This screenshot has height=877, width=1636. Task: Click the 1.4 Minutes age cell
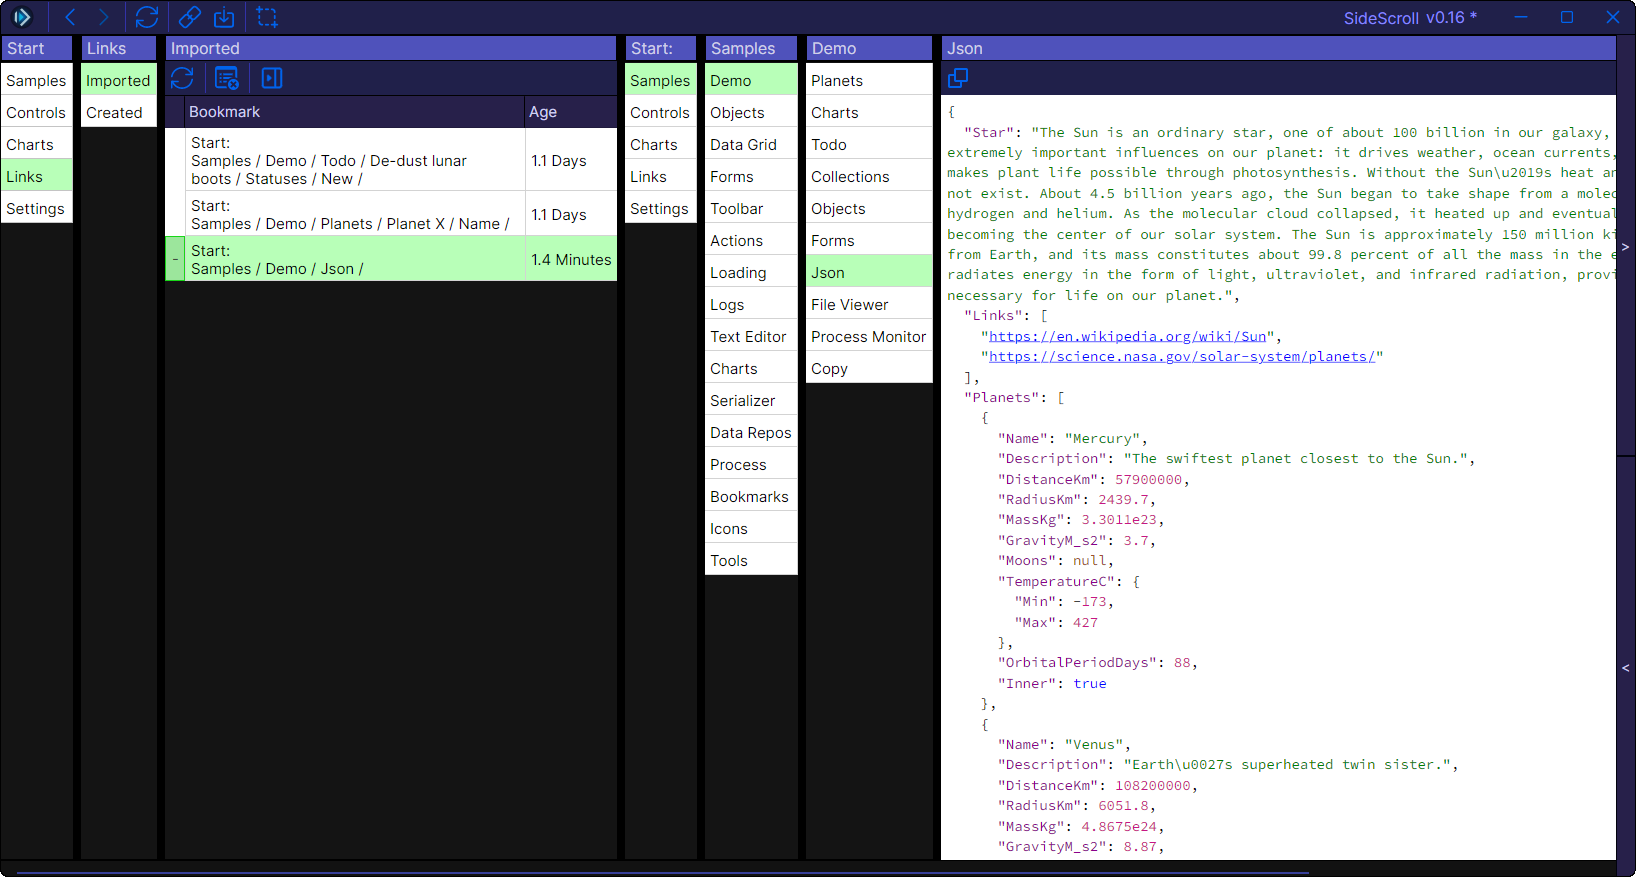click(571, 259)
